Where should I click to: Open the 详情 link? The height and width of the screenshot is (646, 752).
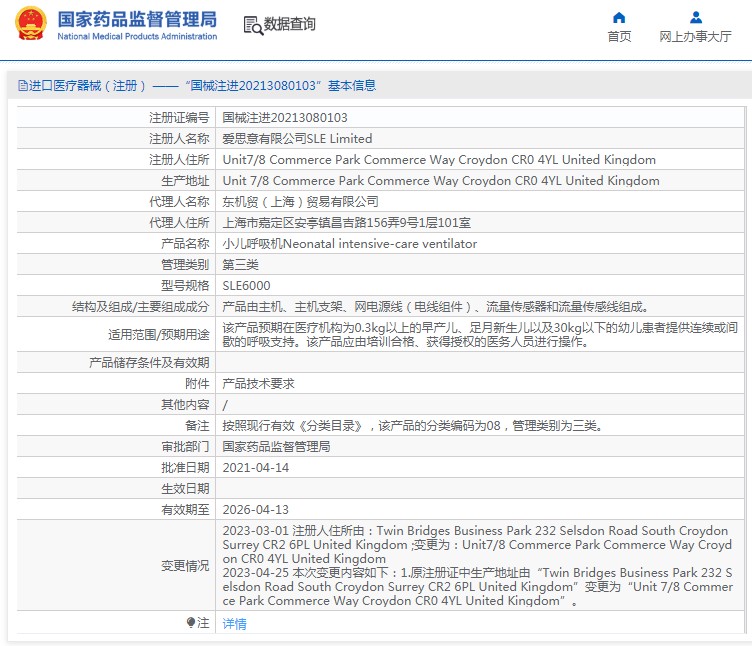(x=234, y=624)
